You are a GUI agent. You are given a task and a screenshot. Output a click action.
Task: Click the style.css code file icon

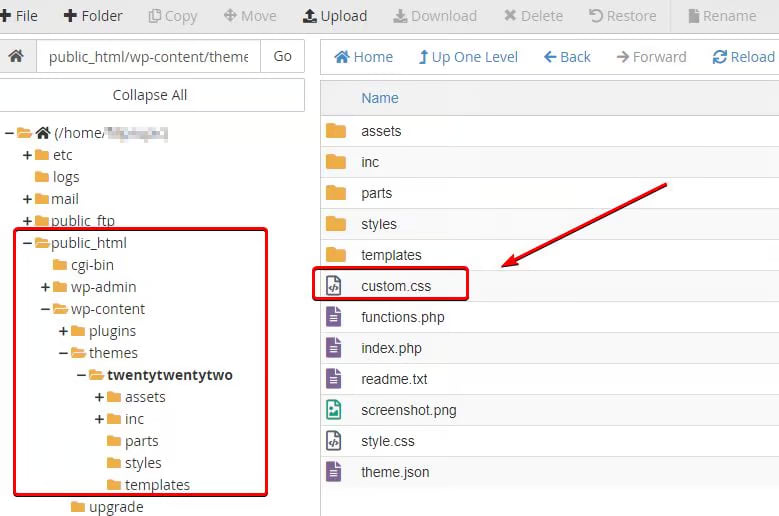[333, 441]
